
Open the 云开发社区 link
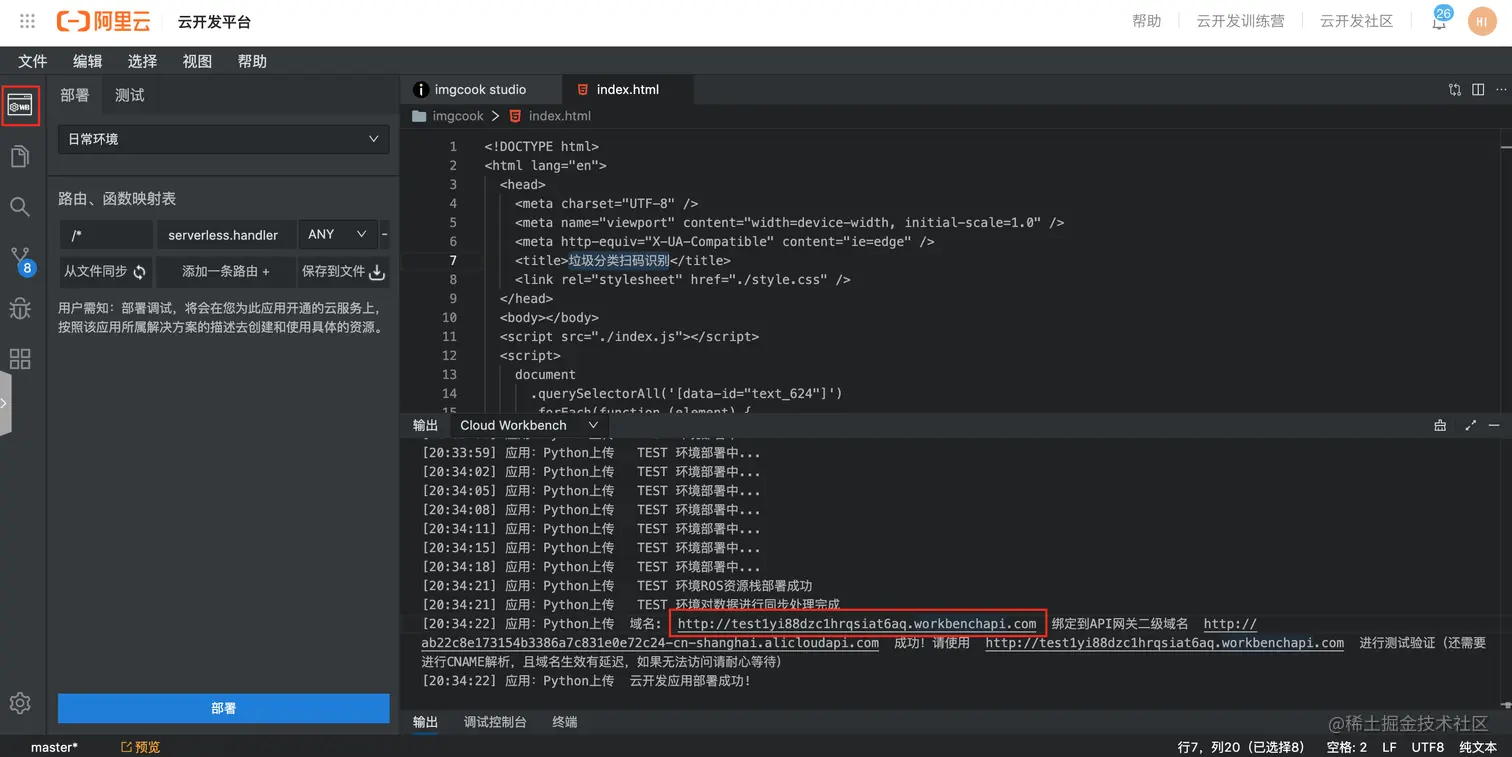tap(1357, 21)
